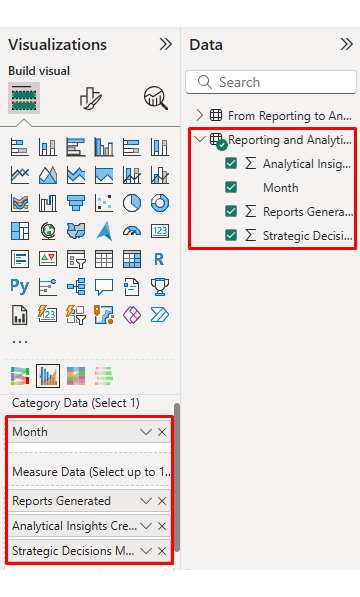Image resolution: width=360 pixels, height=597 pixels.
Task: Uncheck the Analytical Insig... field
Action: coord(231,163)
